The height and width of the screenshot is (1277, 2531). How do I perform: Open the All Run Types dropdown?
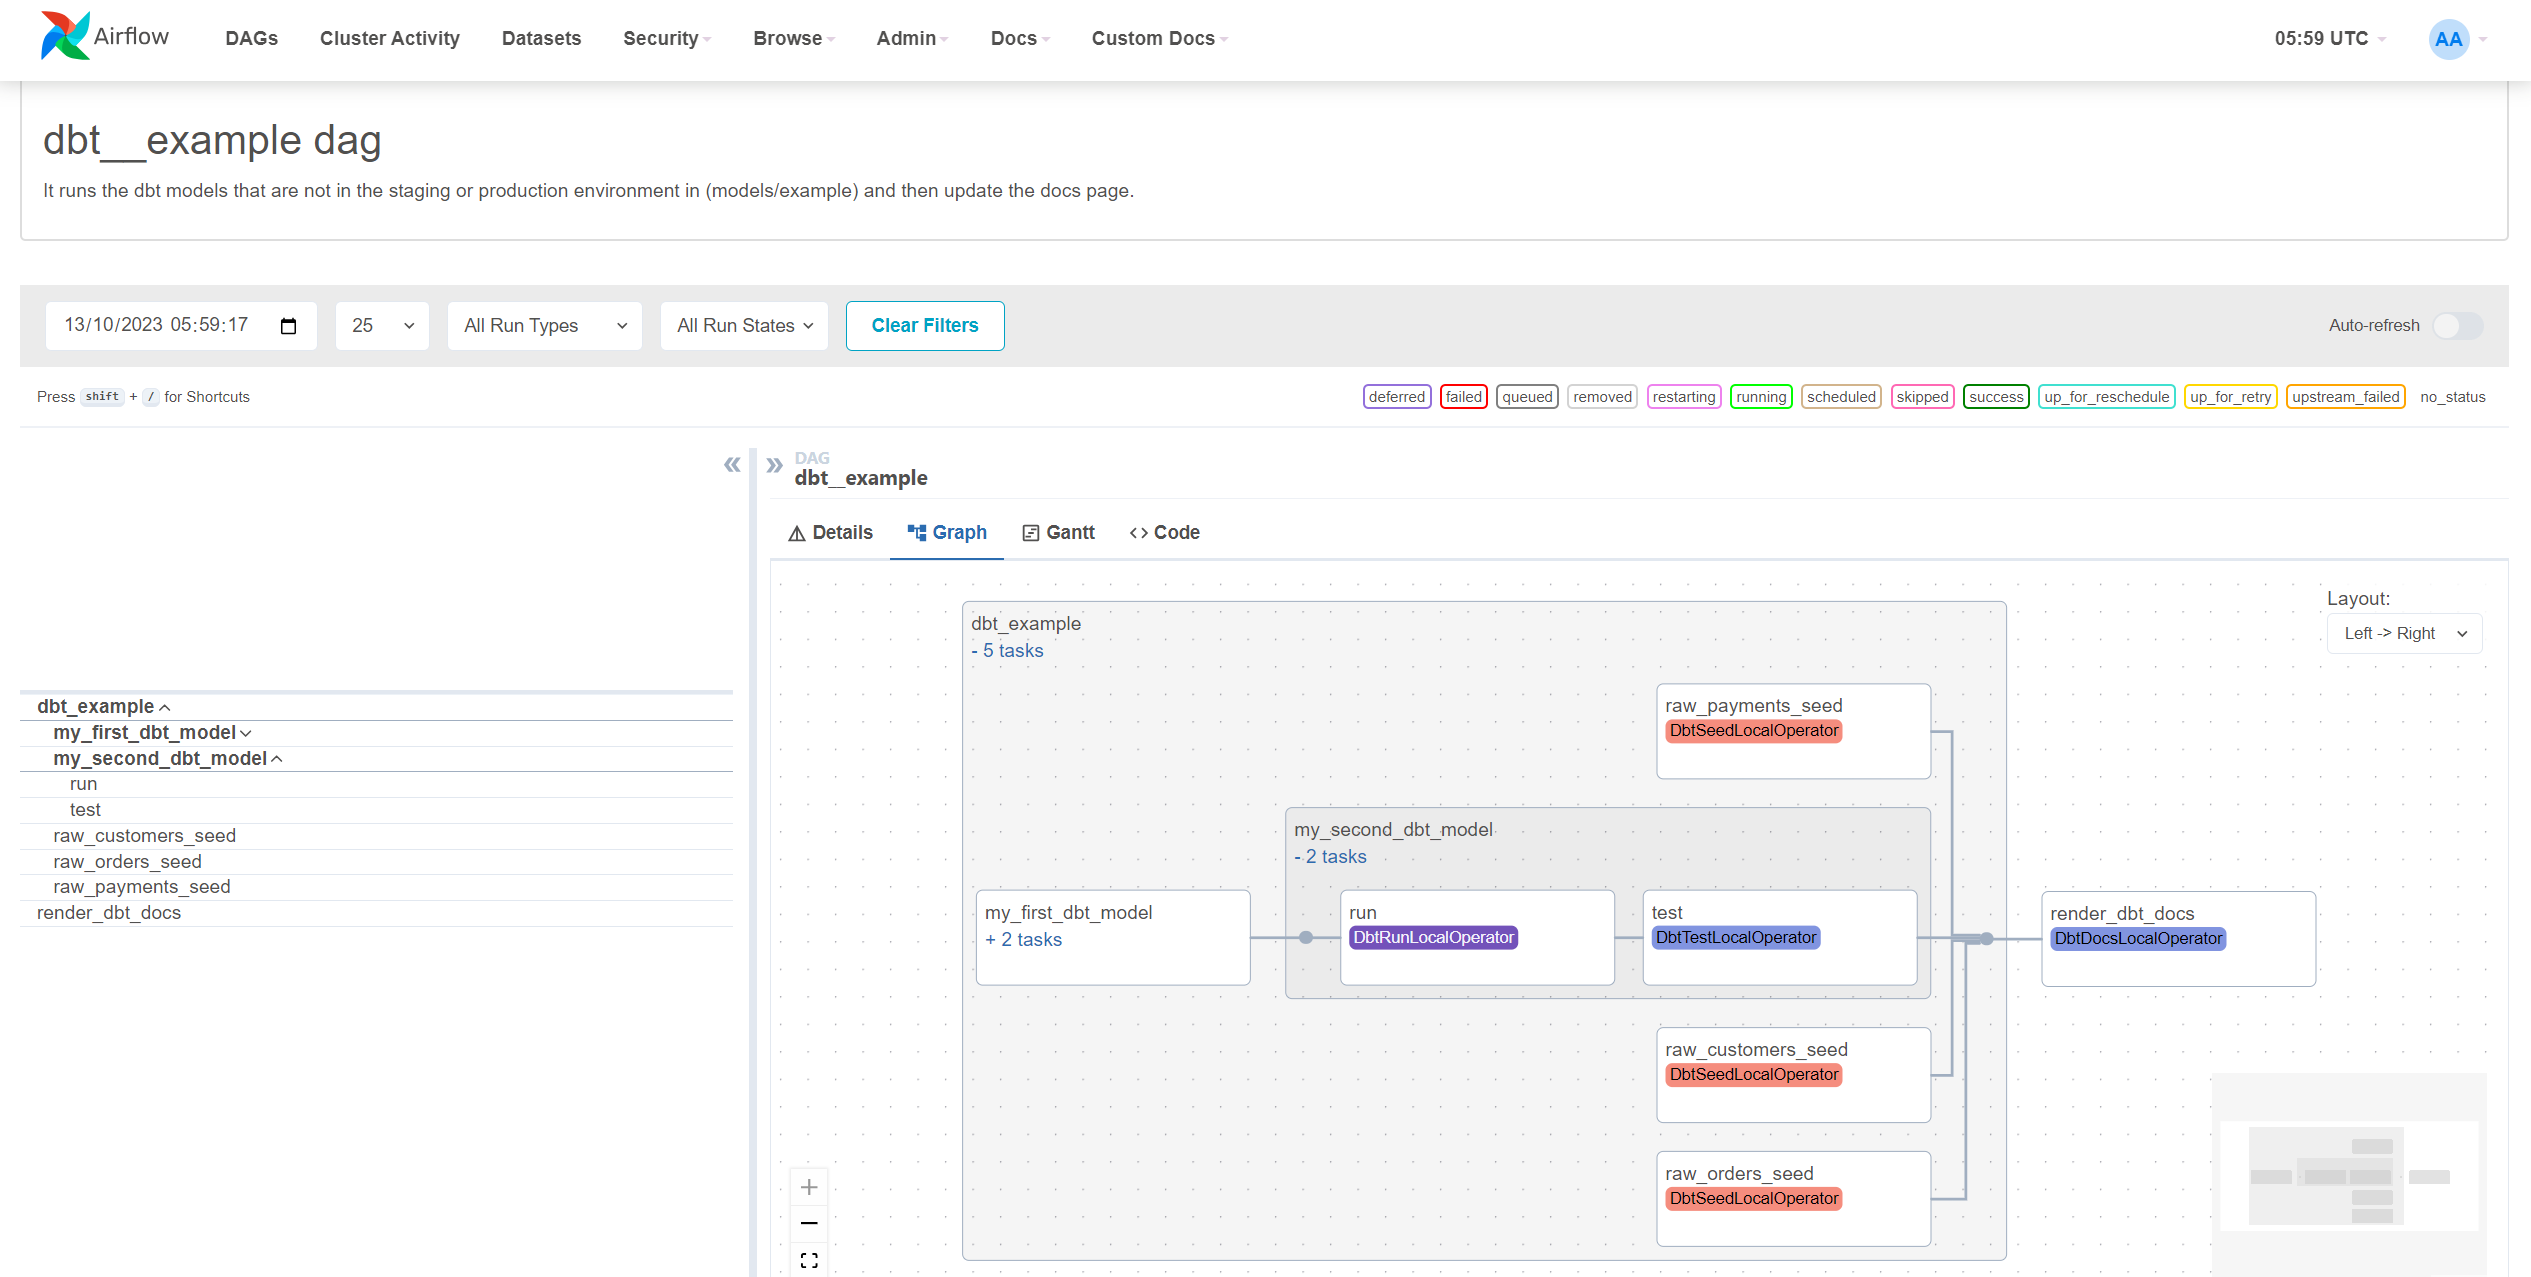tap(545, 326)
